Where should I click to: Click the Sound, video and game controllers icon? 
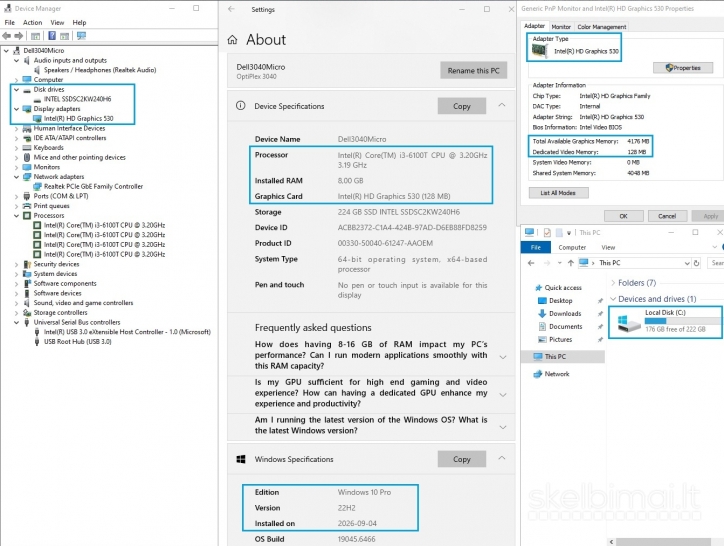tap(27, 303)
